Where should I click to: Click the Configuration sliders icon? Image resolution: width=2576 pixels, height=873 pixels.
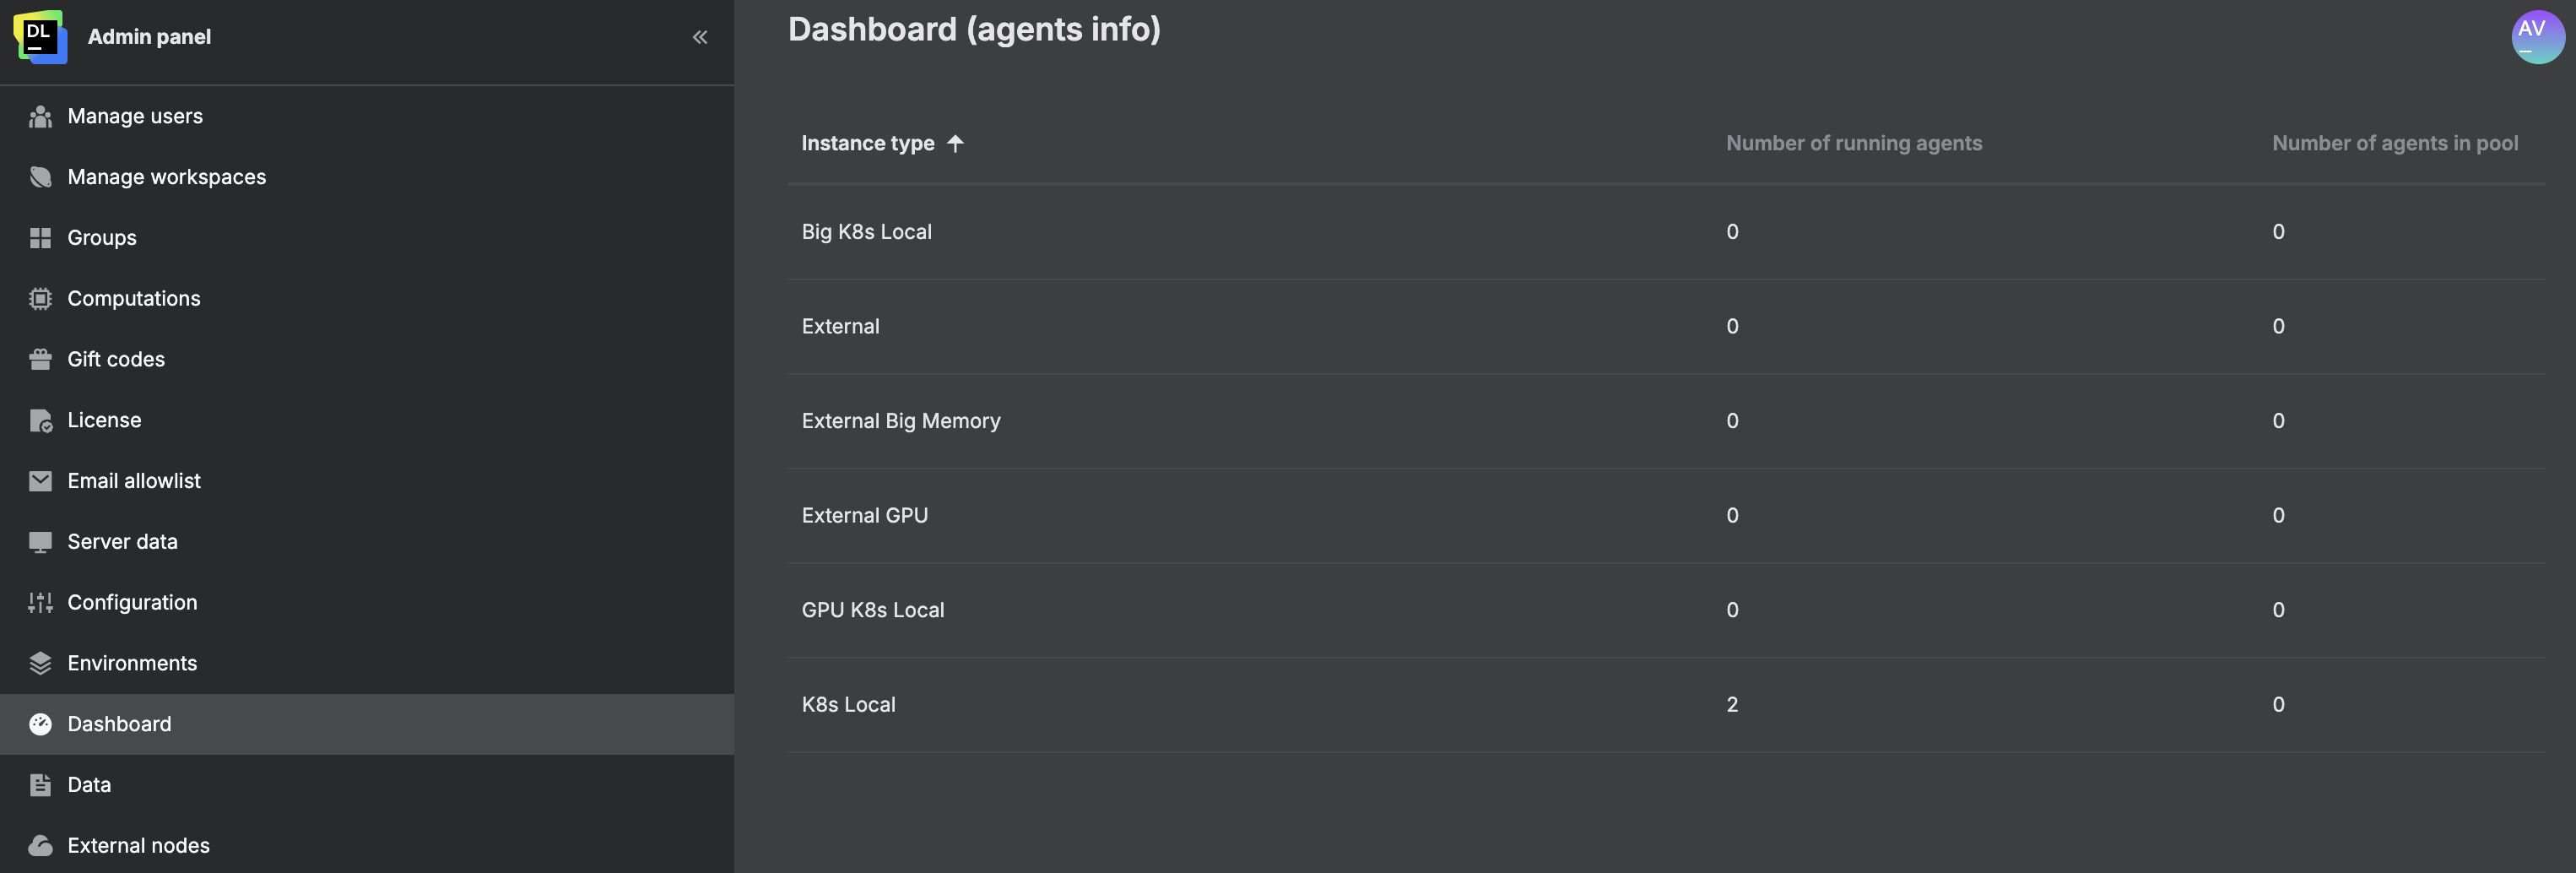40,602
